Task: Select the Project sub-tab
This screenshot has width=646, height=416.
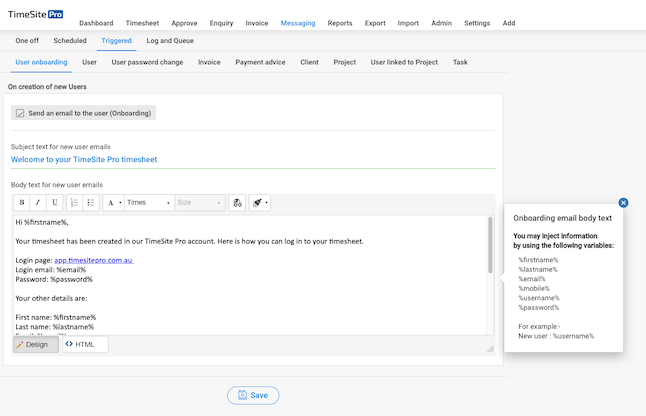Action: [344, 62]
